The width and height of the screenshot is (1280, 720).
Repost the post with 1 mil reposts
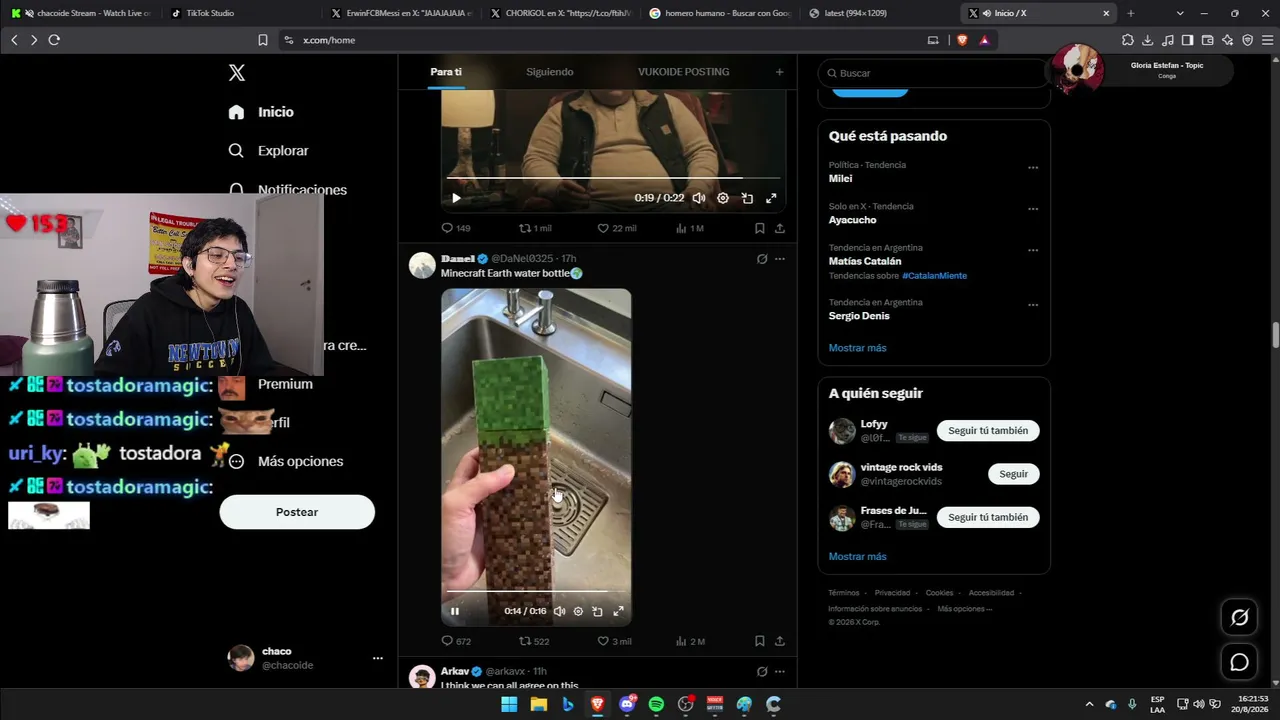pos(535,228)
